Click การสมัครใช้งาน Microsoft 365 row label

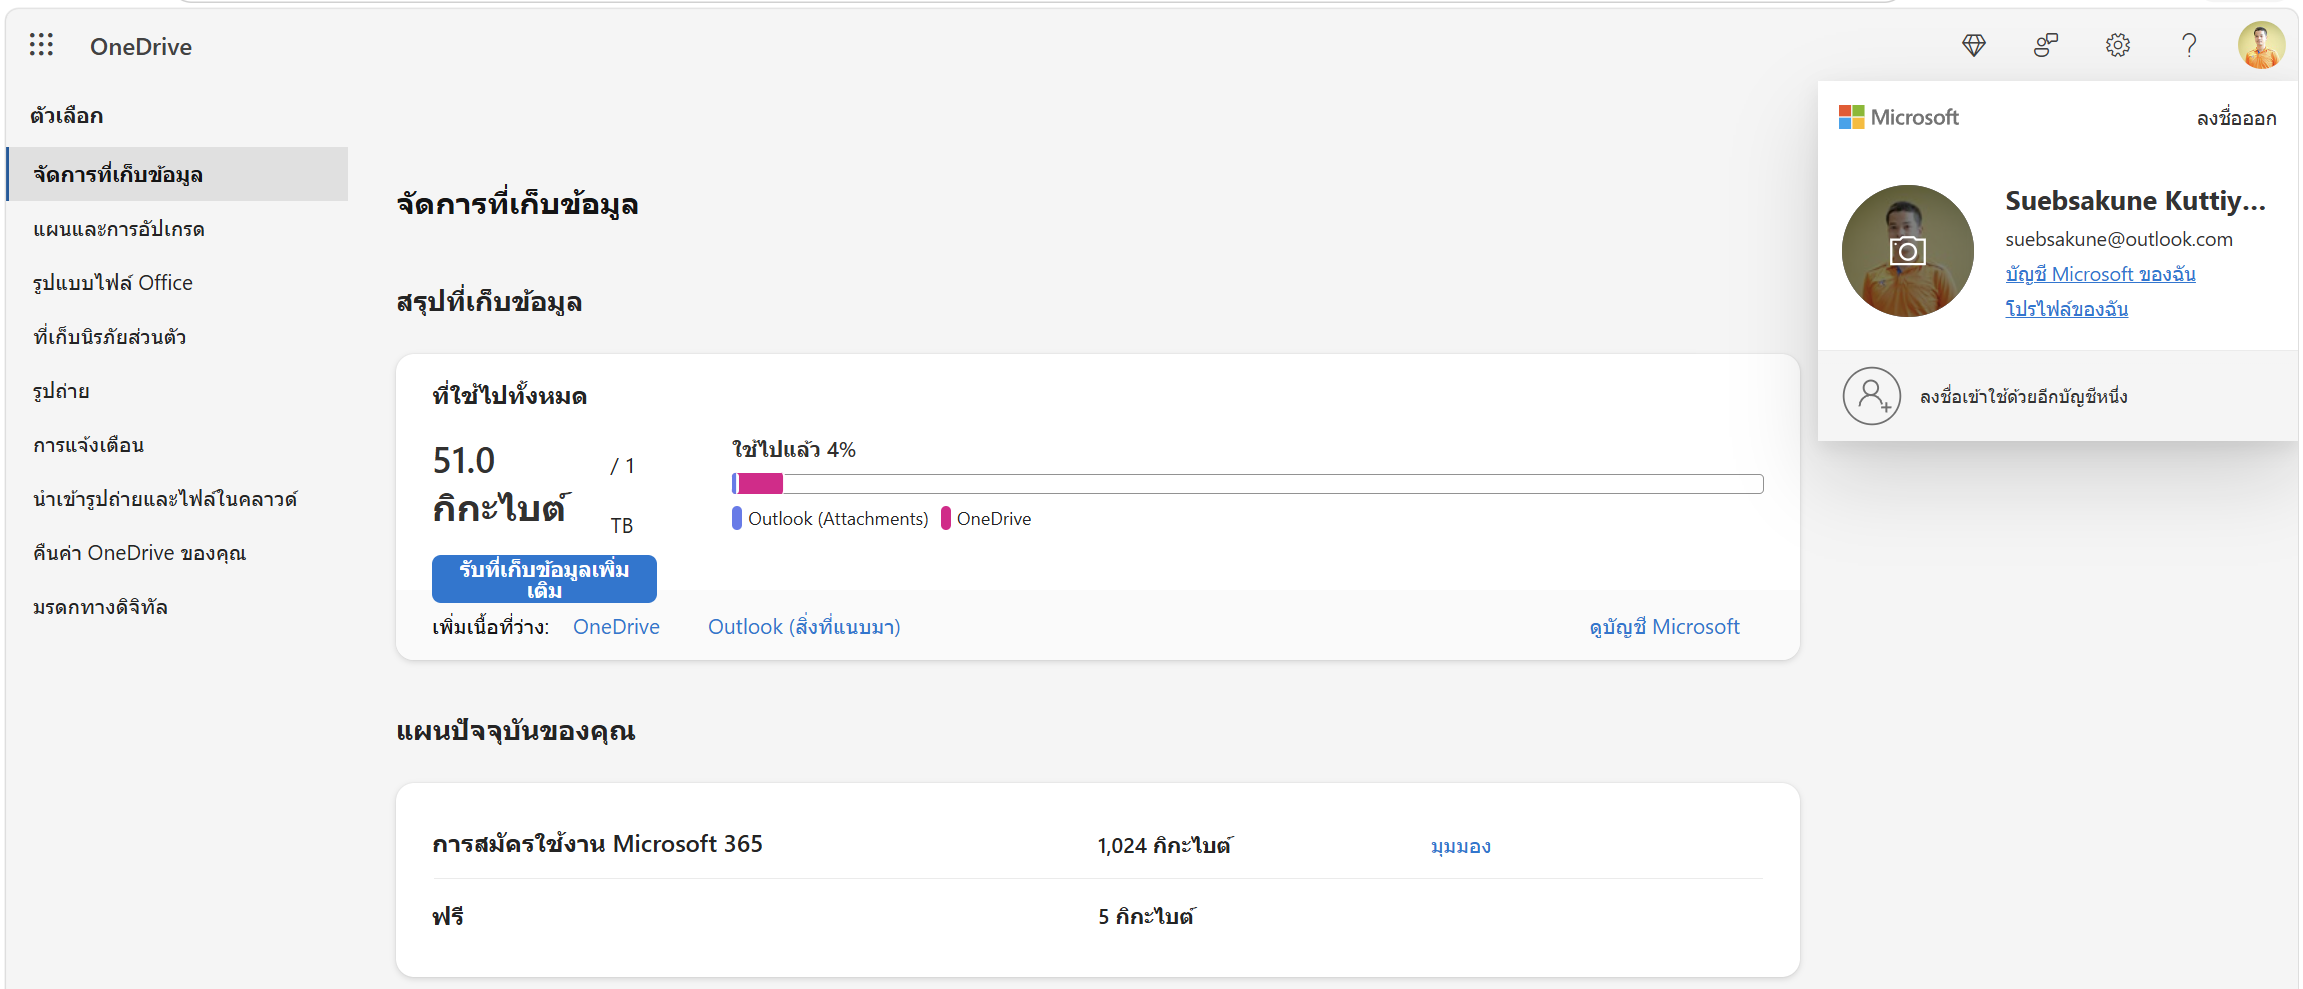tap(597, 844)
